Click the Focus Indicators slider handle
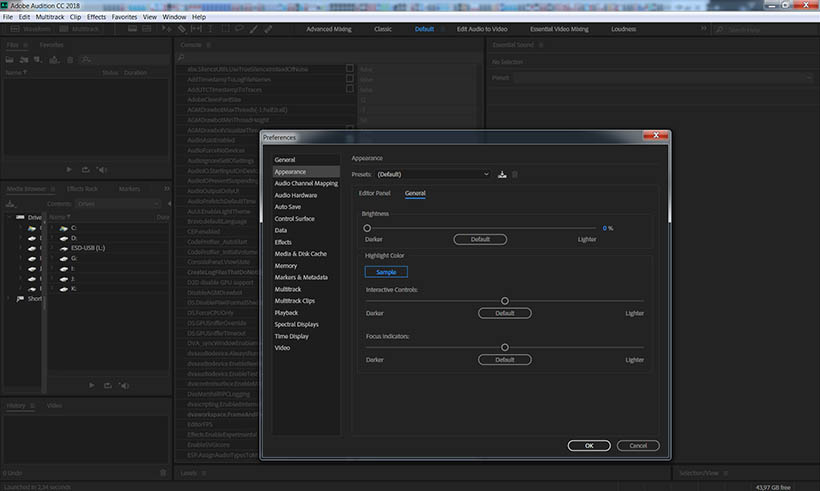Screen dimensions: 820x491 pos(505,347)
